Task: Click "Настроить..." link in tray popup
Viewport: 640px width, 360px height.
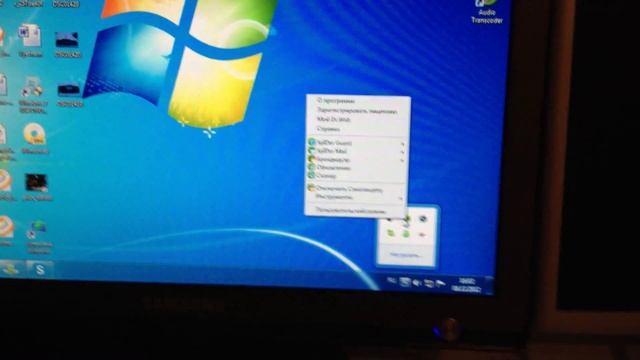Action: pos(405,255)
